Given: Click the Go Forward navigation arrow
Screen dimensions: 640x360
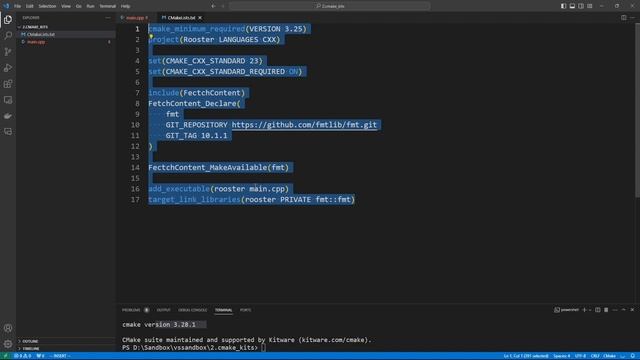Looking at the screenshot, I should [x=223, y=6].
